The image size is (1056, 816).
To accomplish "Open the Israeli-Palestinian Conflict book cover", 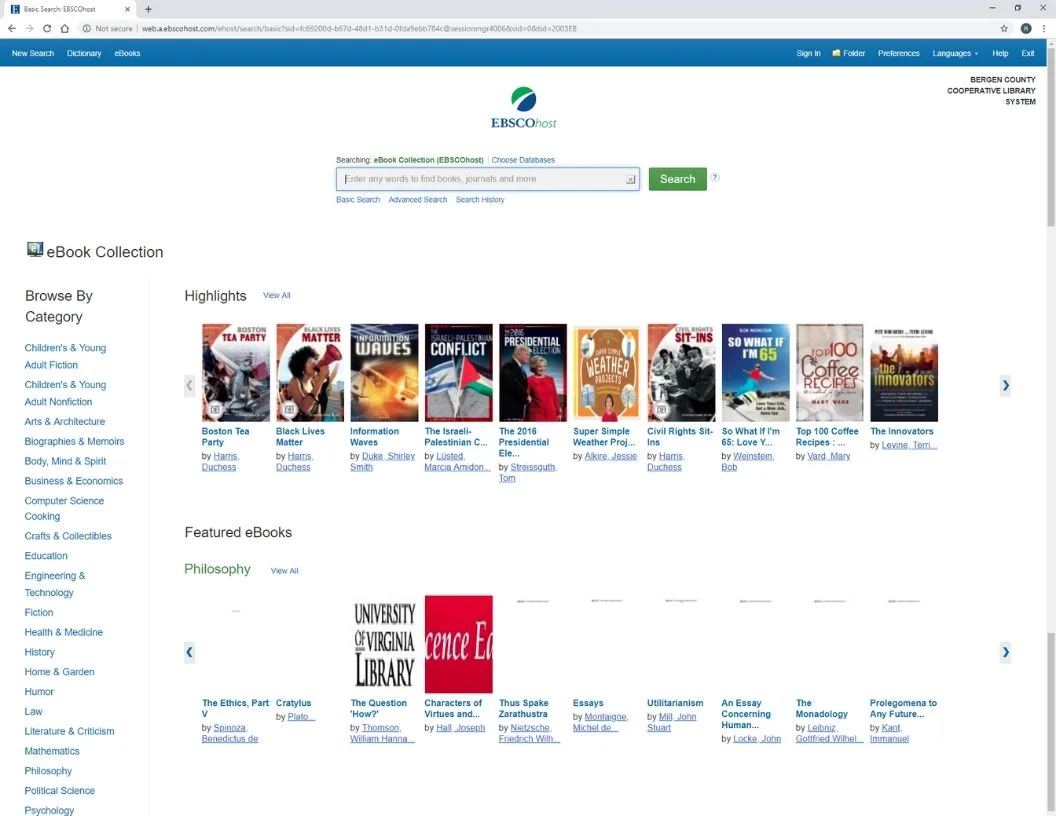I will [x=459, y=373].
